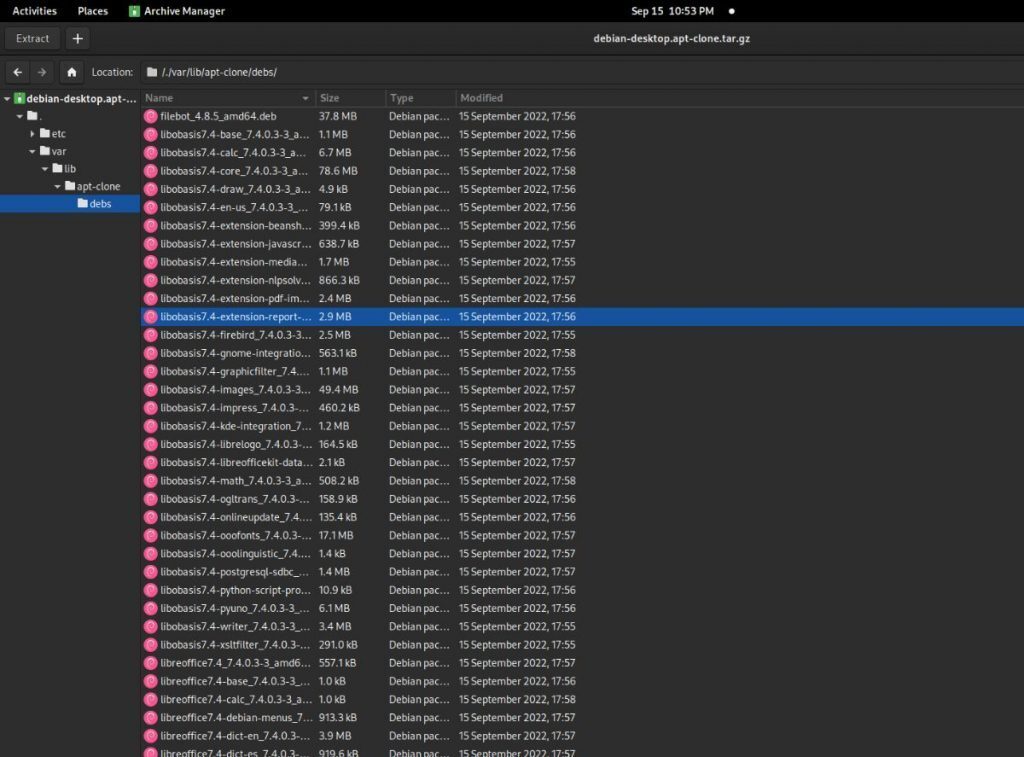Click the back arrow in the toolbar

pyautogui.click(x=18, y=71)
